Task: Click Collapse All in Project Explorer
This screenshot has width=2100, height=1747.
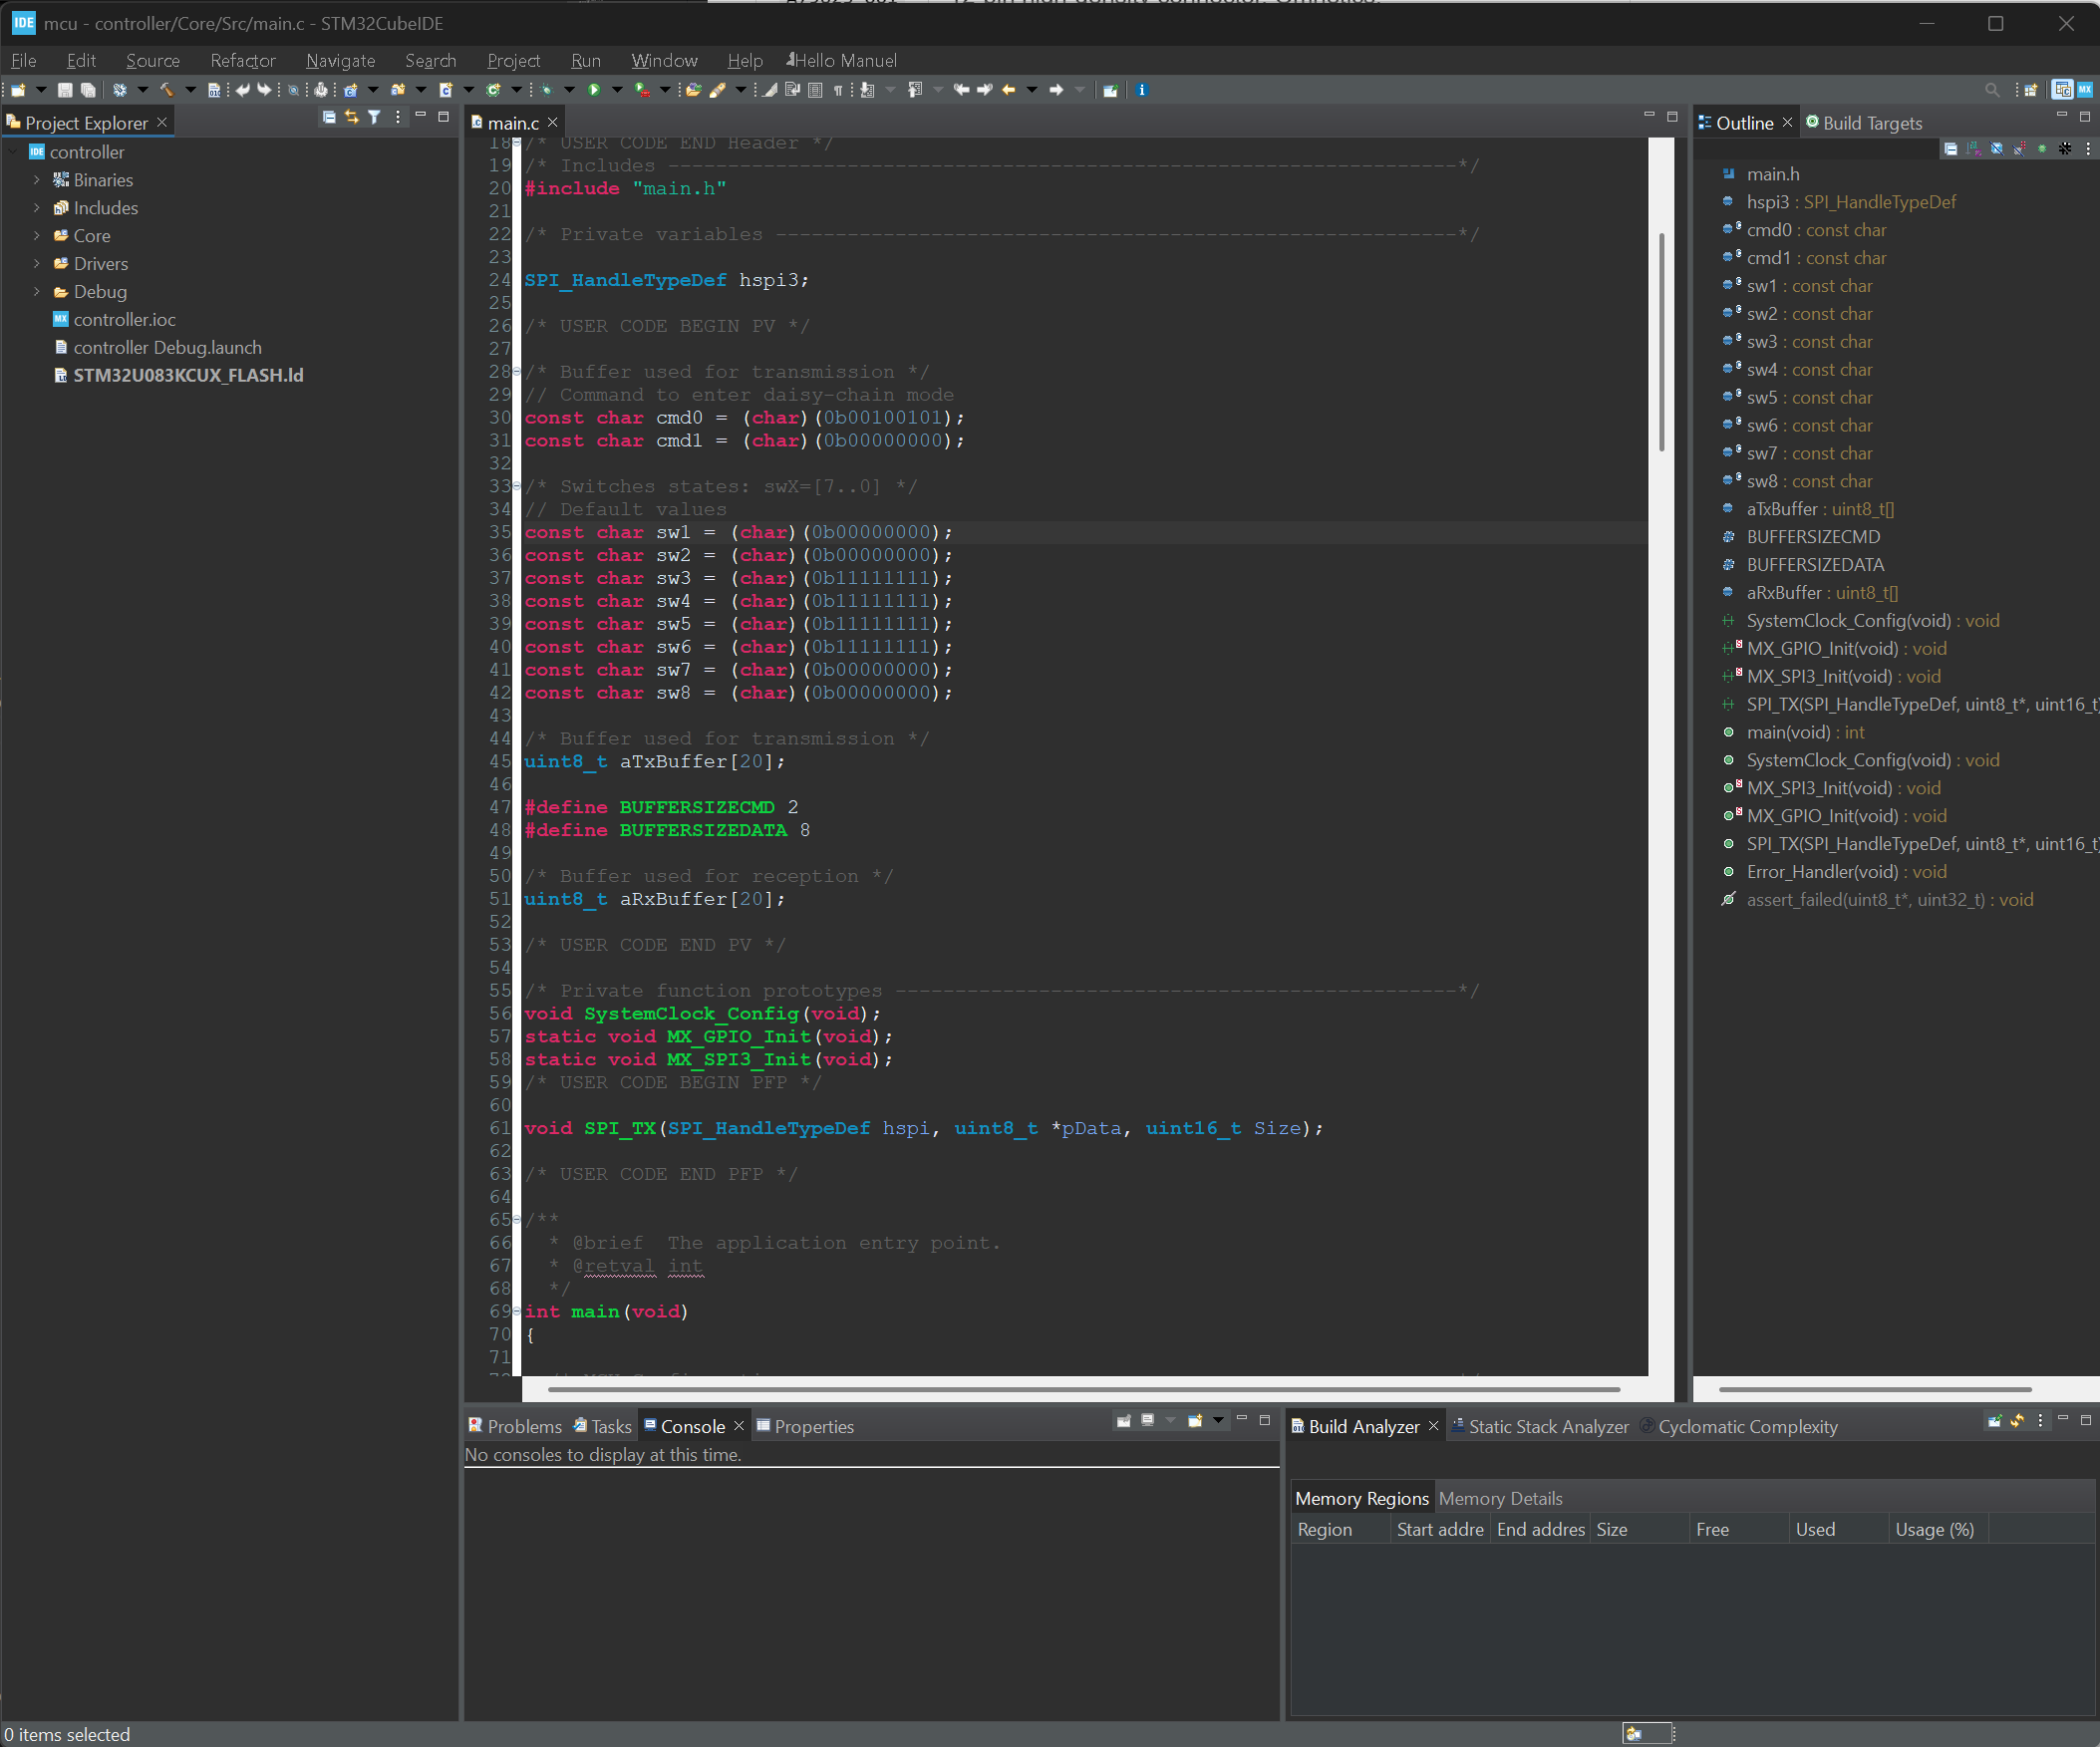Action: pyautogui.click(x=328, y=118)
